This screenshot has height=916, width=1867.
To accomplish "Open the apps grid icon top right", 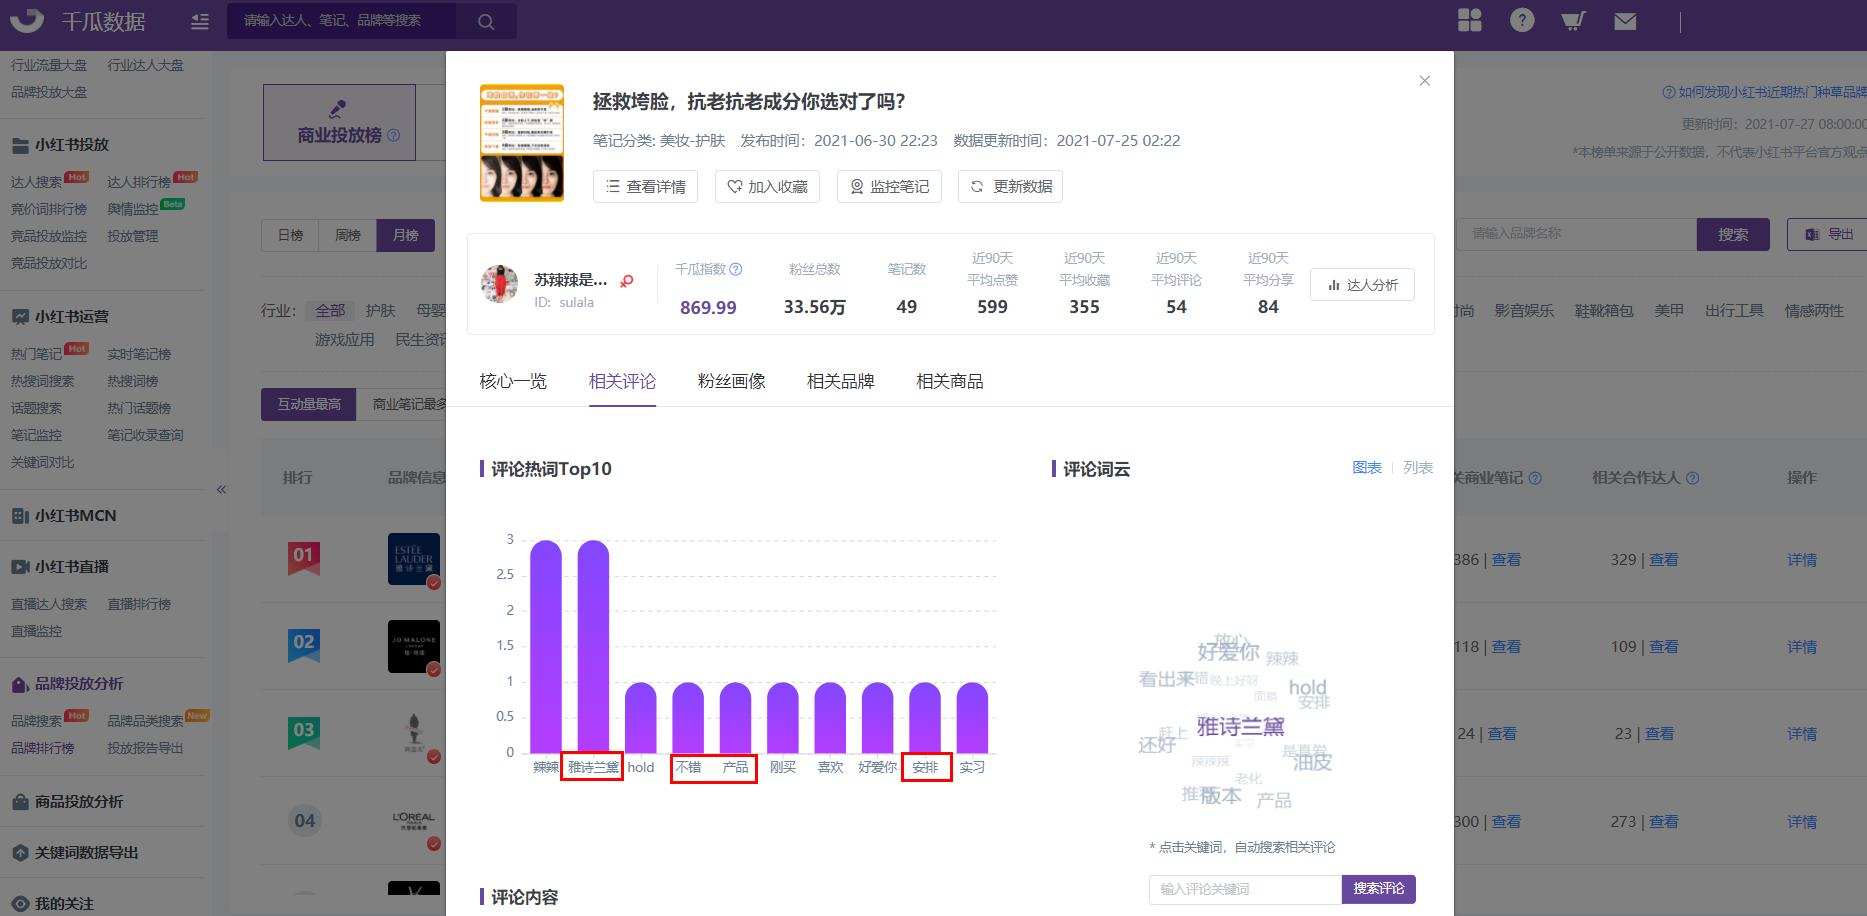I will (x=1469, y=20).
